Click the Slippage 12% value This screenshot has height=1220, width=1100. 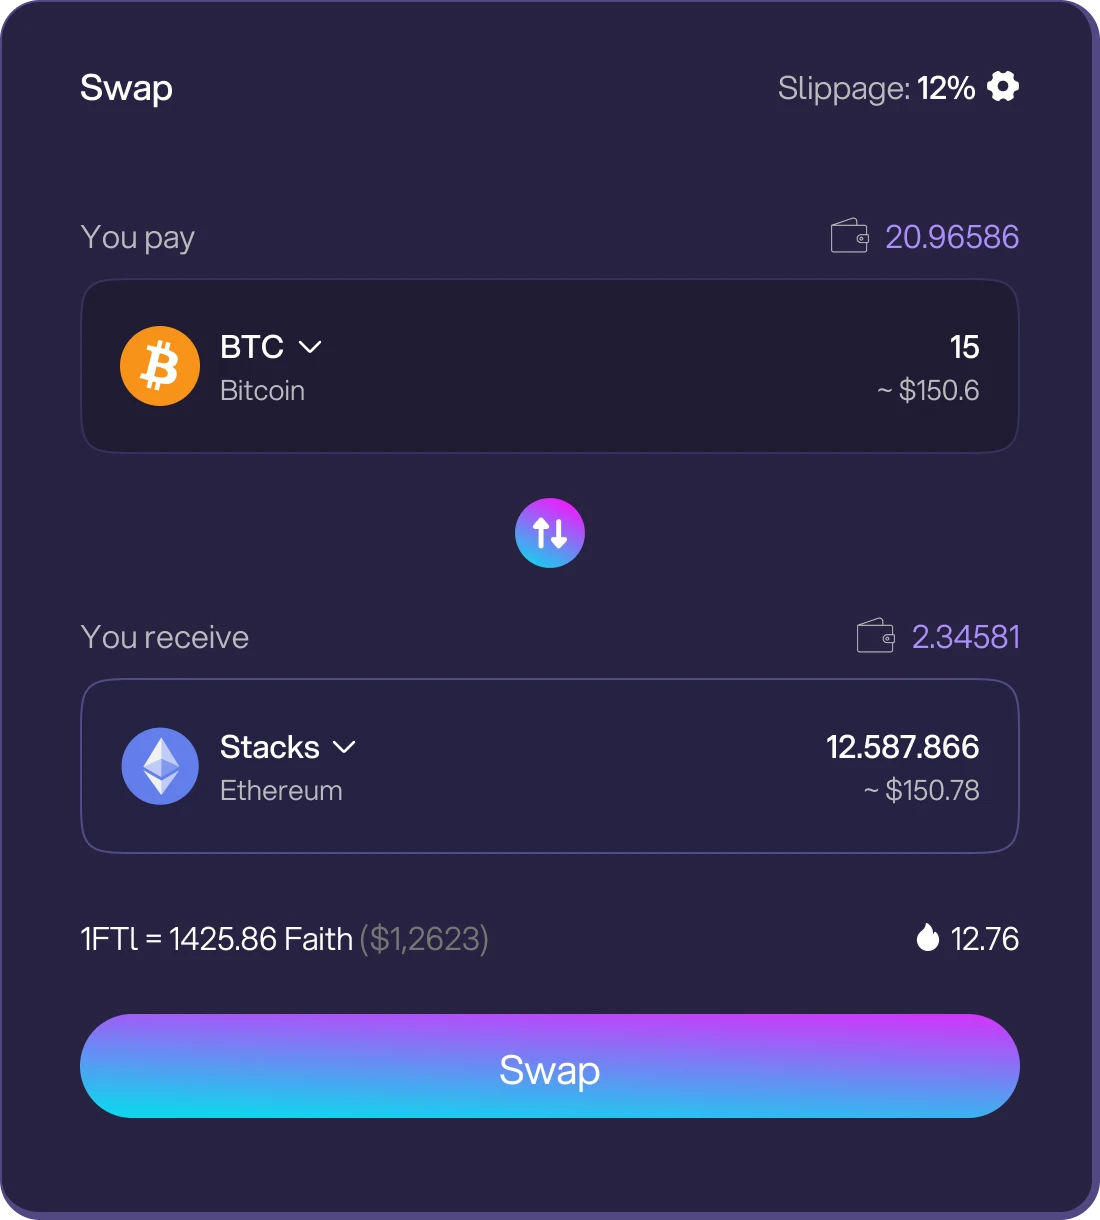tap(946, 88)
